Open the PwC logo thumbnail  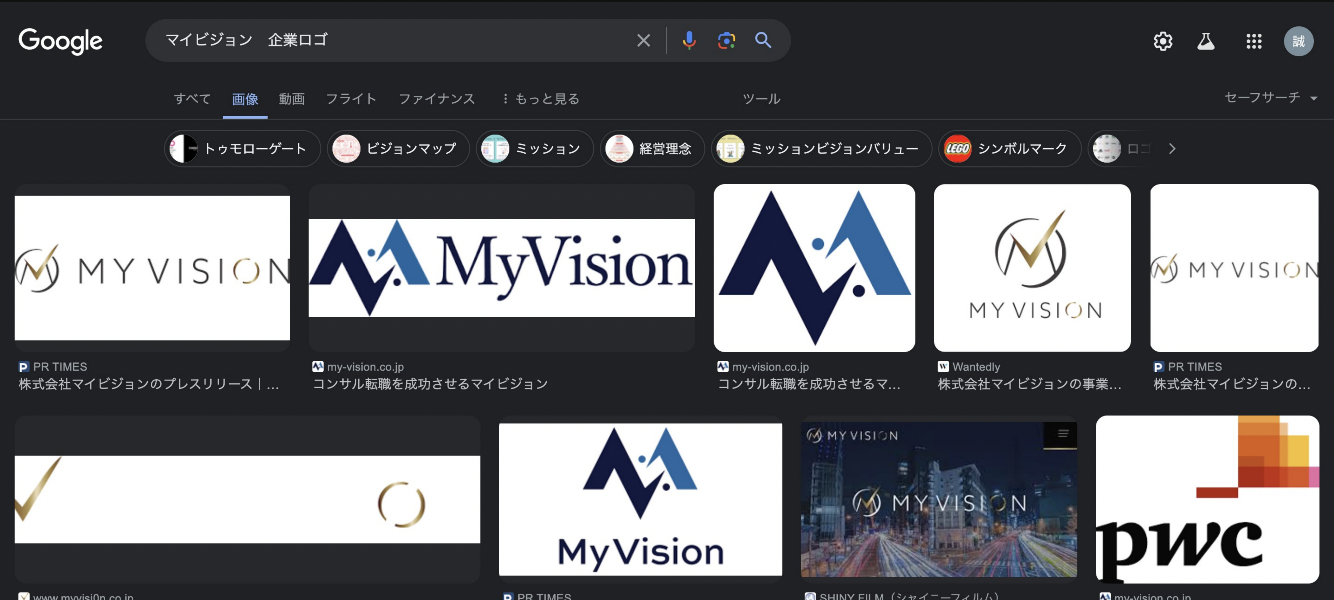tap(1207, 499)
